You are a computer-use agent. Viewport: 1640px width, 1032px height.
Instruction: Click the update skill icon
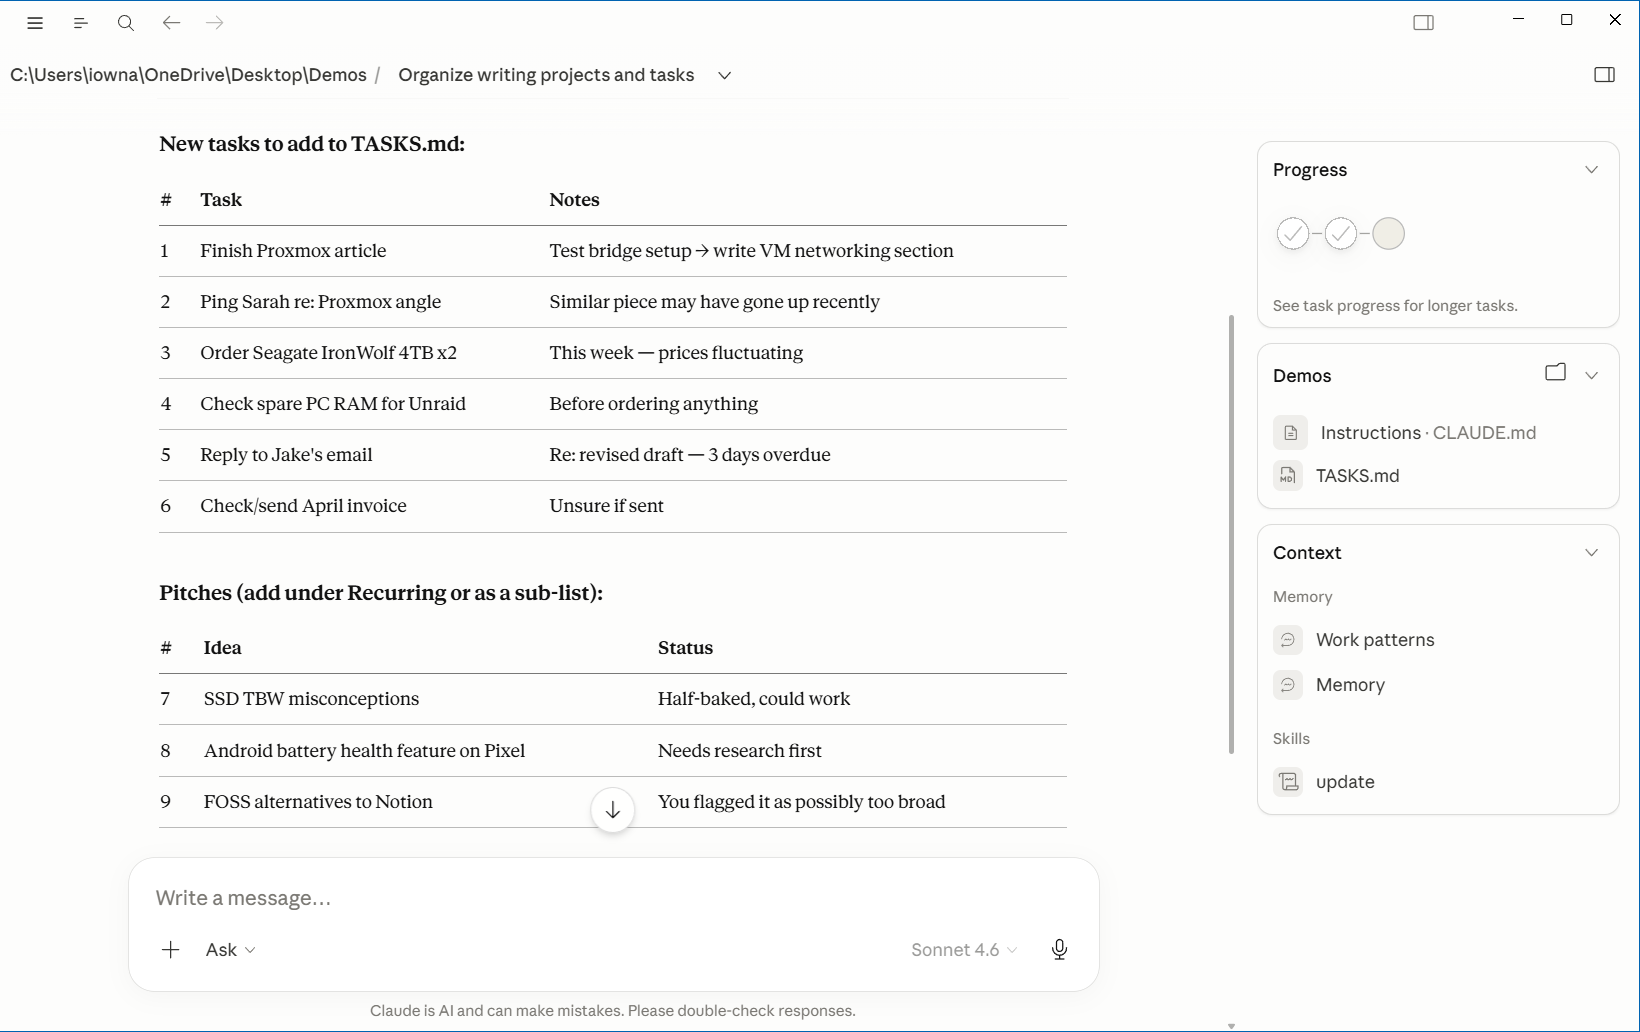tap(1288, 782)
